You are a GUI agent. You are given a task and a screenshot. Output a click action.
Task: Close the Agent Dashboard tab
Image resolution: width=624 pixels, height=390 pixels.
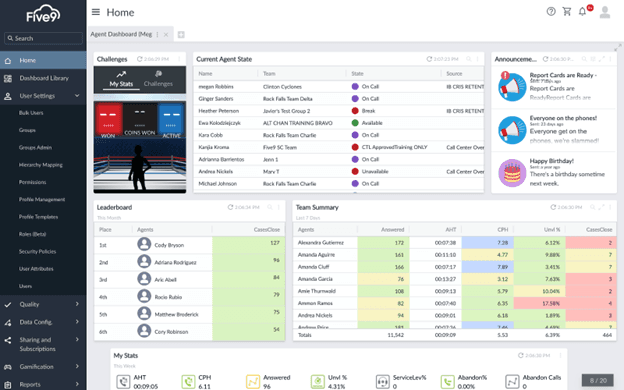166,35
